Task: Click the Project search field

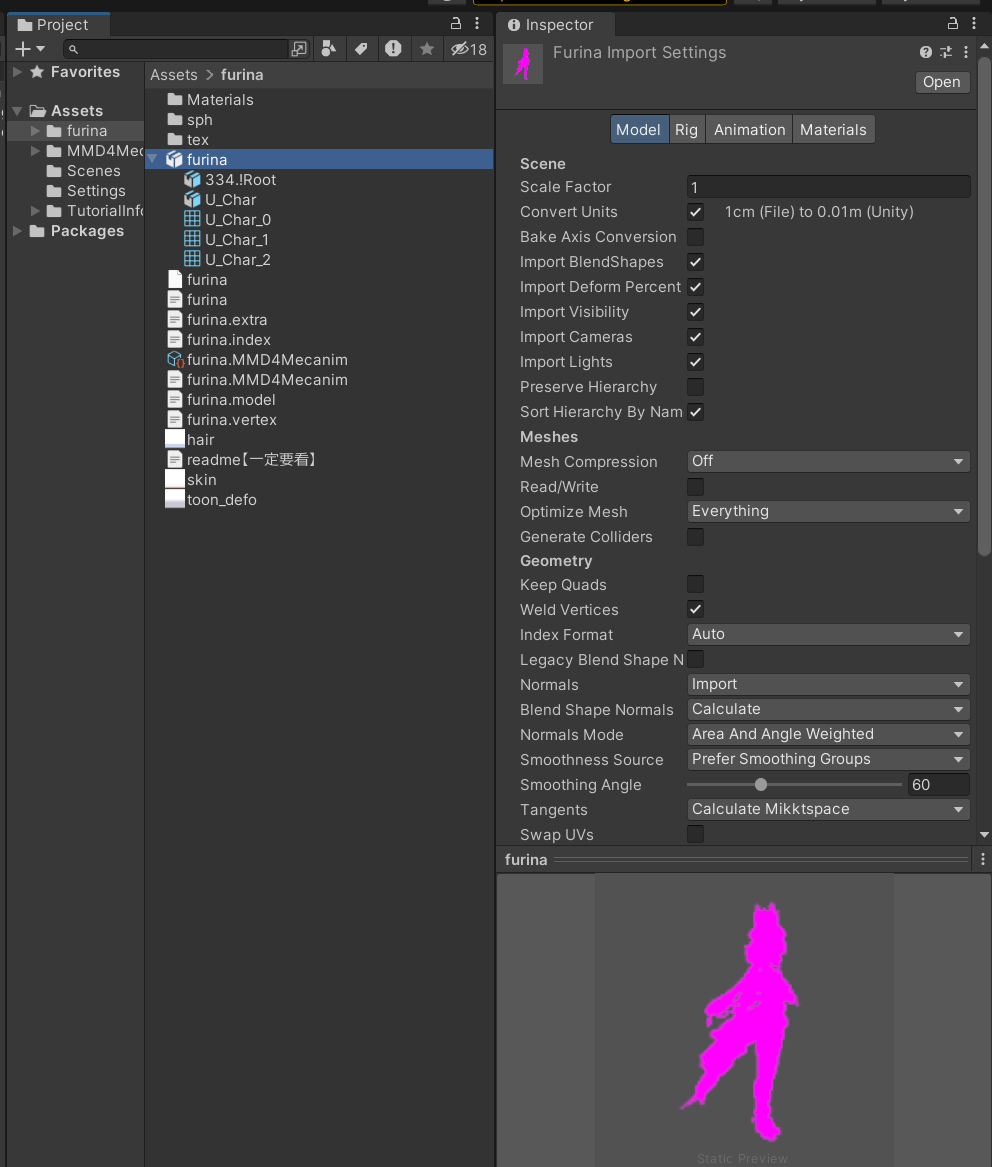Action: click(176, 49)
